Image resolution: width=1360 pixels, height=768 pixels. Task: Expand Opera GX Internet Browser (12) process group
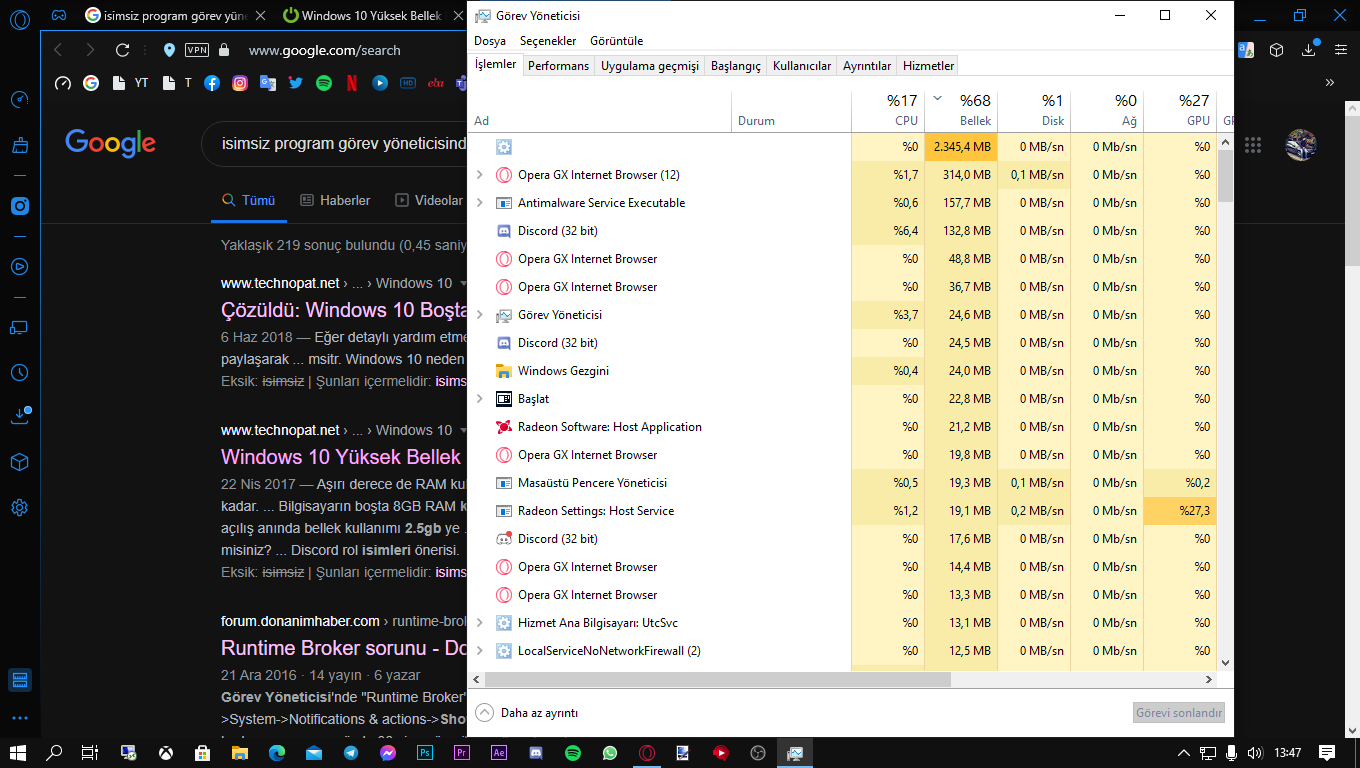click(x=479, y=175)
